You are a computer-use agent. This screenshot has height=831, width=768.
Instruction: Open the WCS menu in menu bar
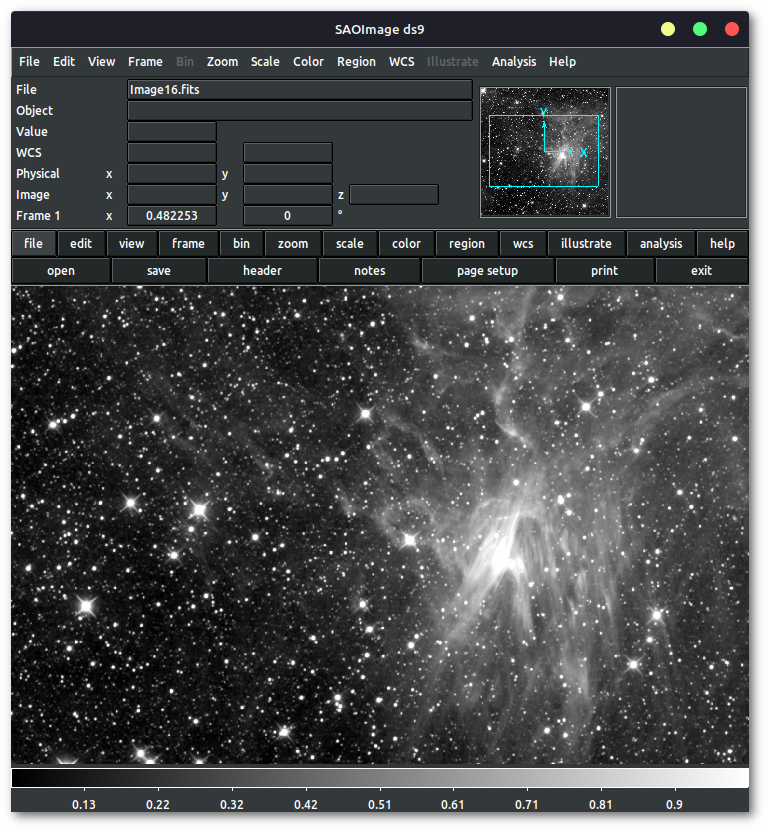tap(402, 61)
